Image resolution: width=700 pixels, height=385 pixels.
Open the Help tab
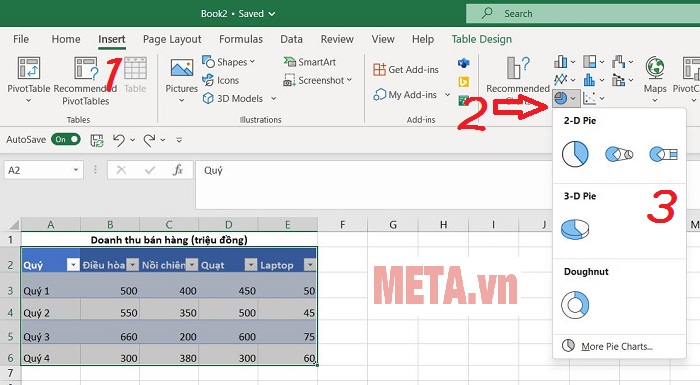click(423, 39)
